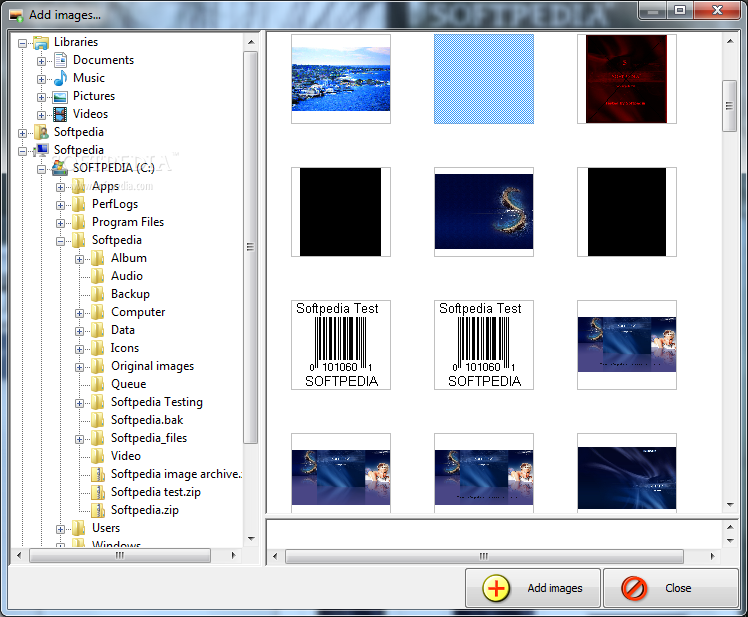Click the PerfLogs folder icon
This screenshot has width=748, height=617.
pyautogui.click(x=79, y=204)
